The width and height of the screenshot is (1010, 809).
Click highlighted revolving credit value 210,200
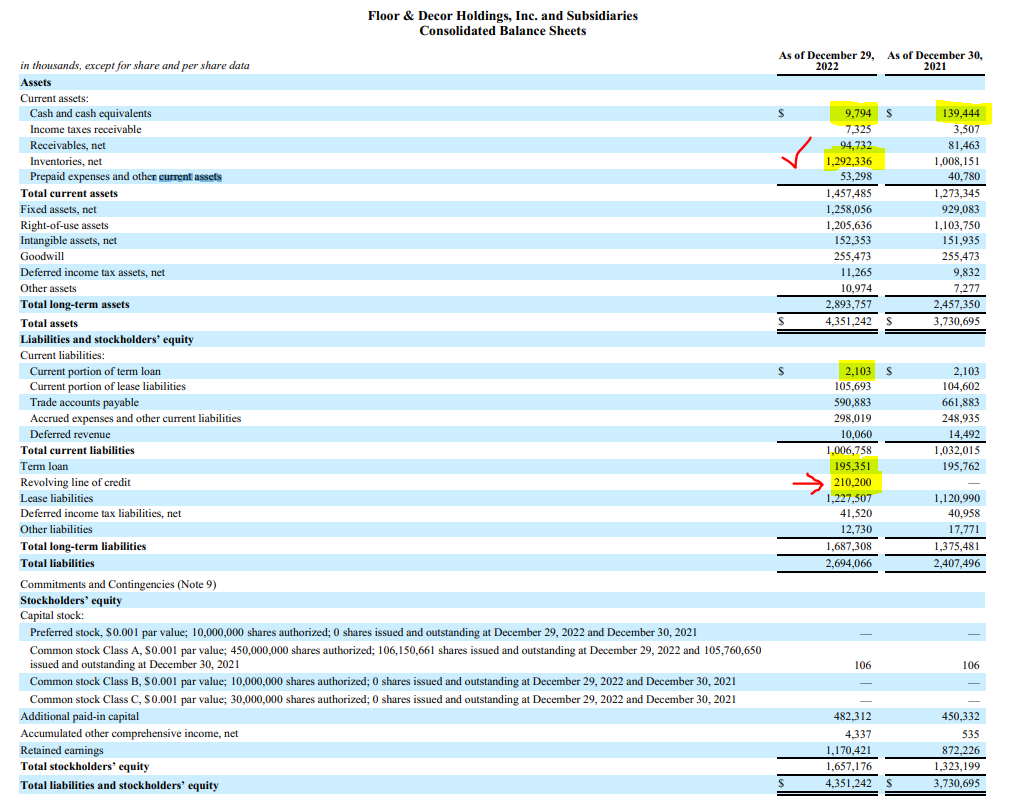(x=852, y=482)
